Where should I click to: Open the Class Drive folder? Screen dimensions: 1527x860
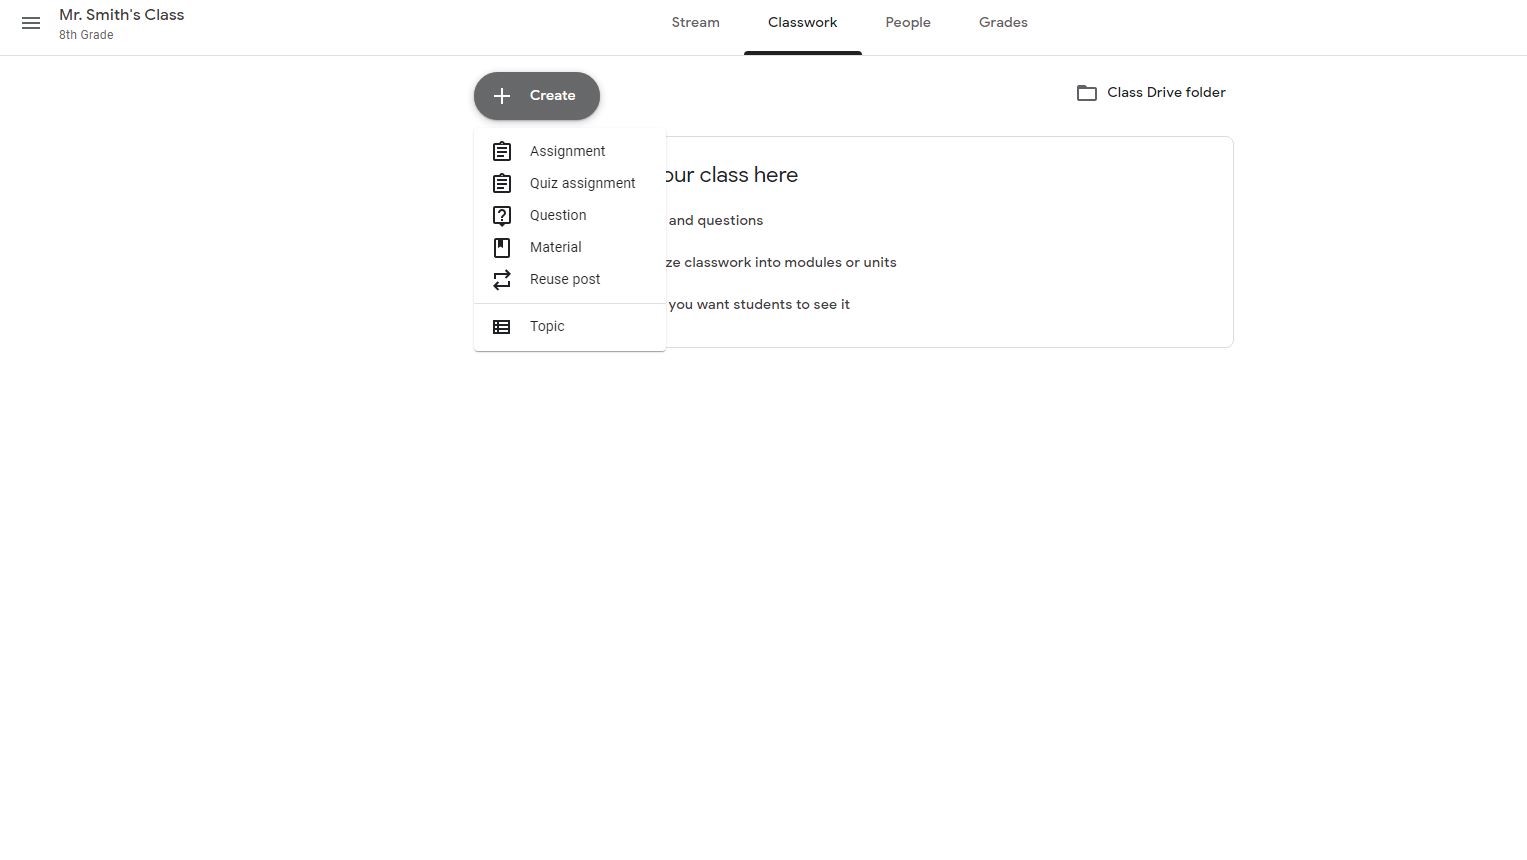click(1166, 92)
